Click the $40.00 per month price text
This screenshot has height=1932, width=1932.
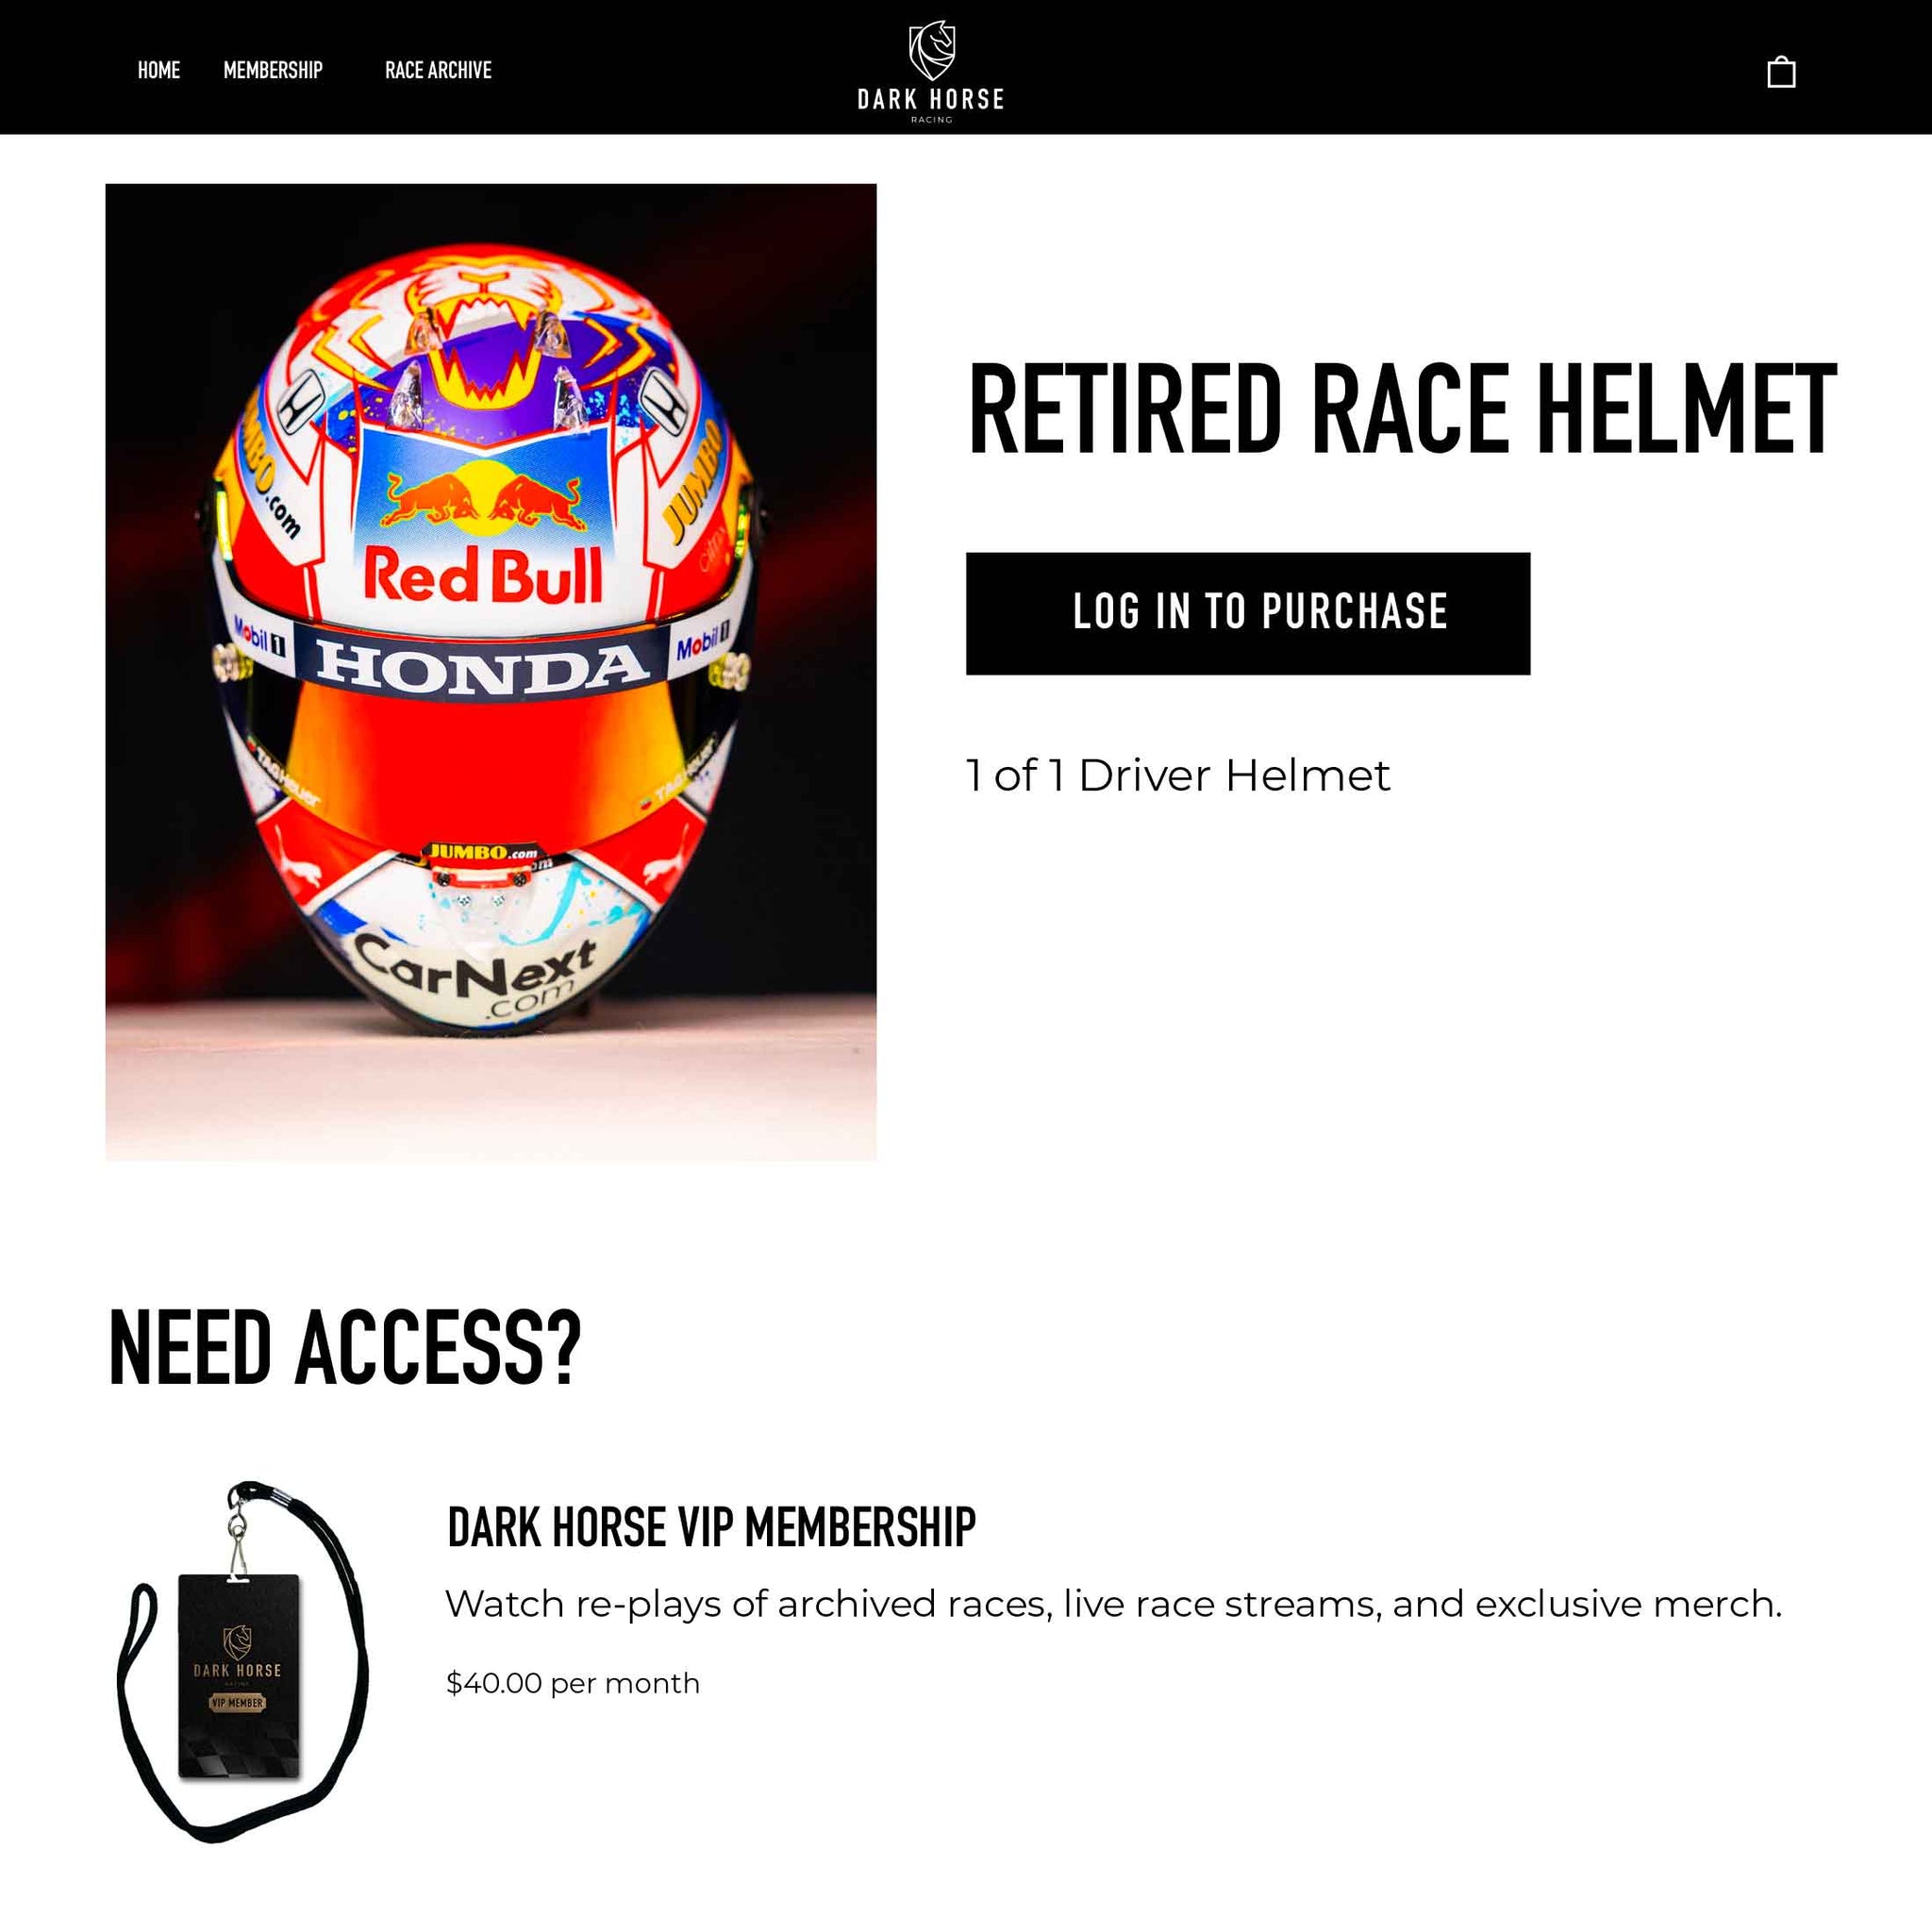click(x=573, y=1683)
